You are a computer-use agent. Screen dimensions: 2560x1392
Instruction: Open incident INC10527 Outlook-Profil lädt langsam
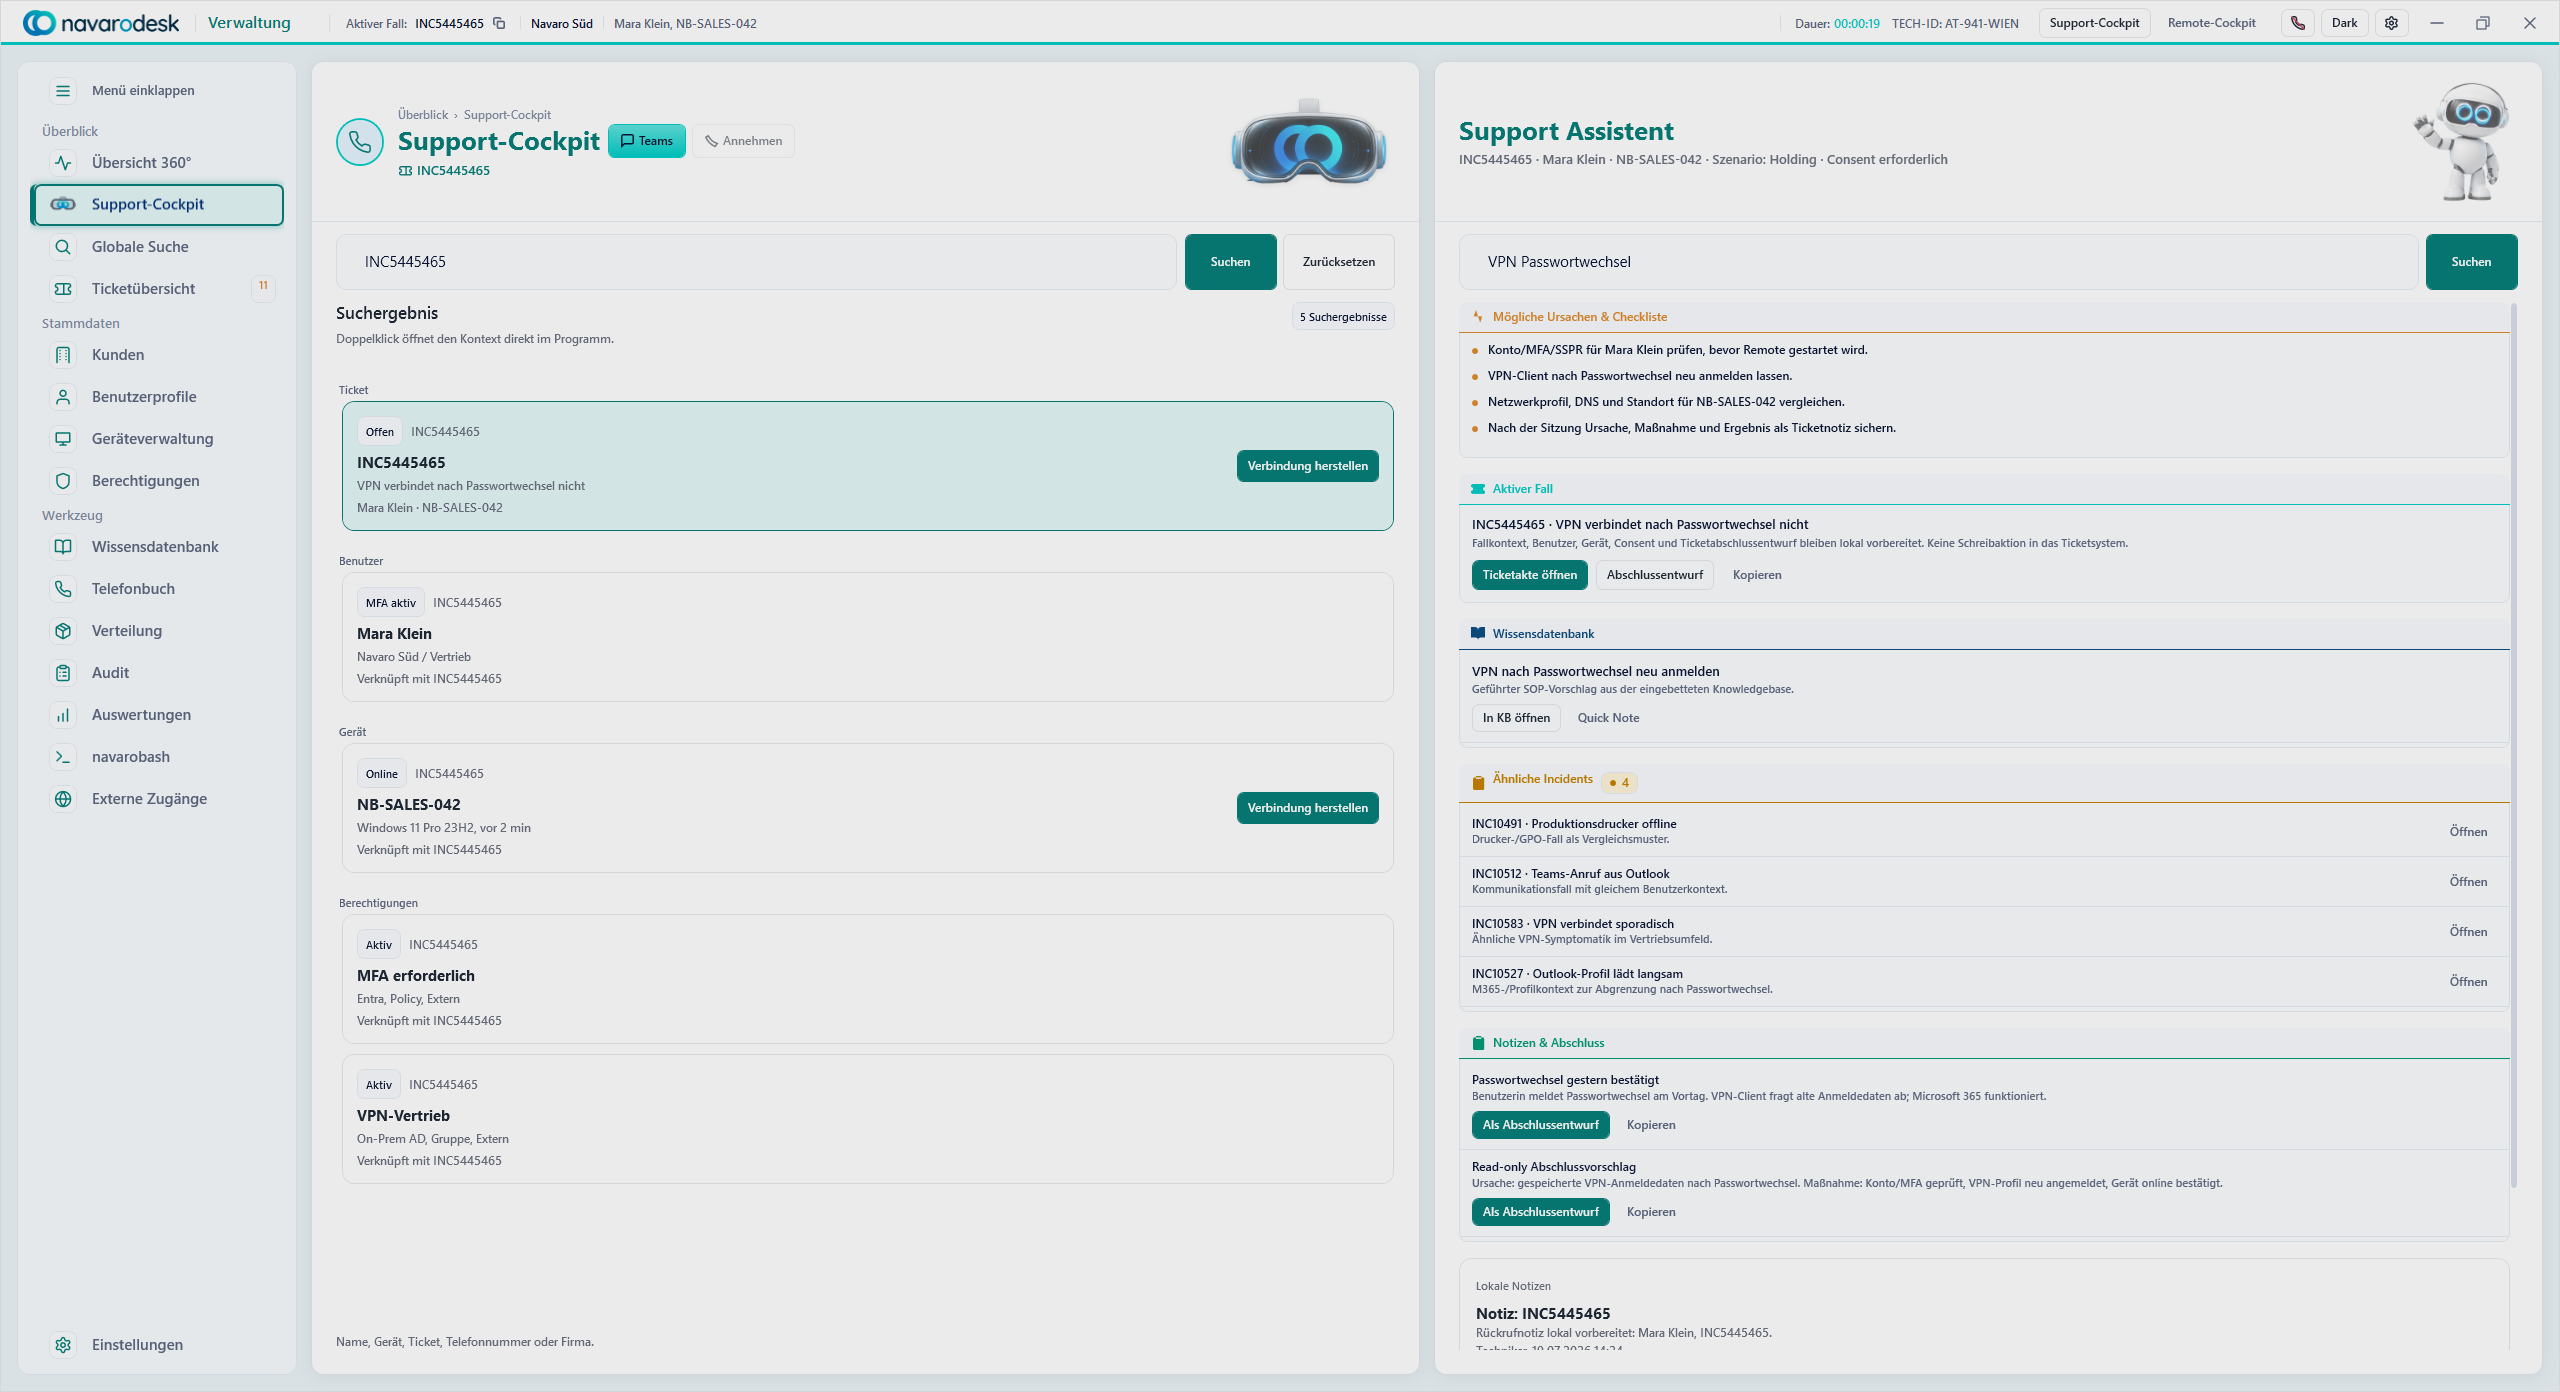(2468, 982)
